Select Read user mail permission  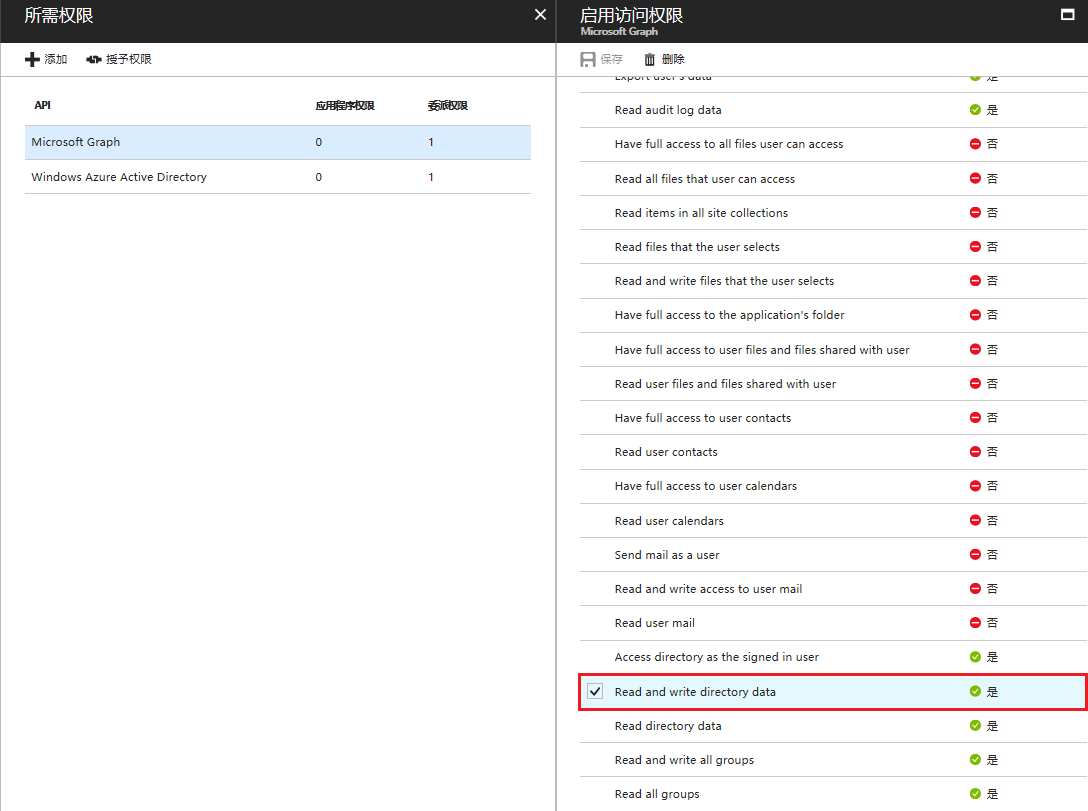pos(655,623)
